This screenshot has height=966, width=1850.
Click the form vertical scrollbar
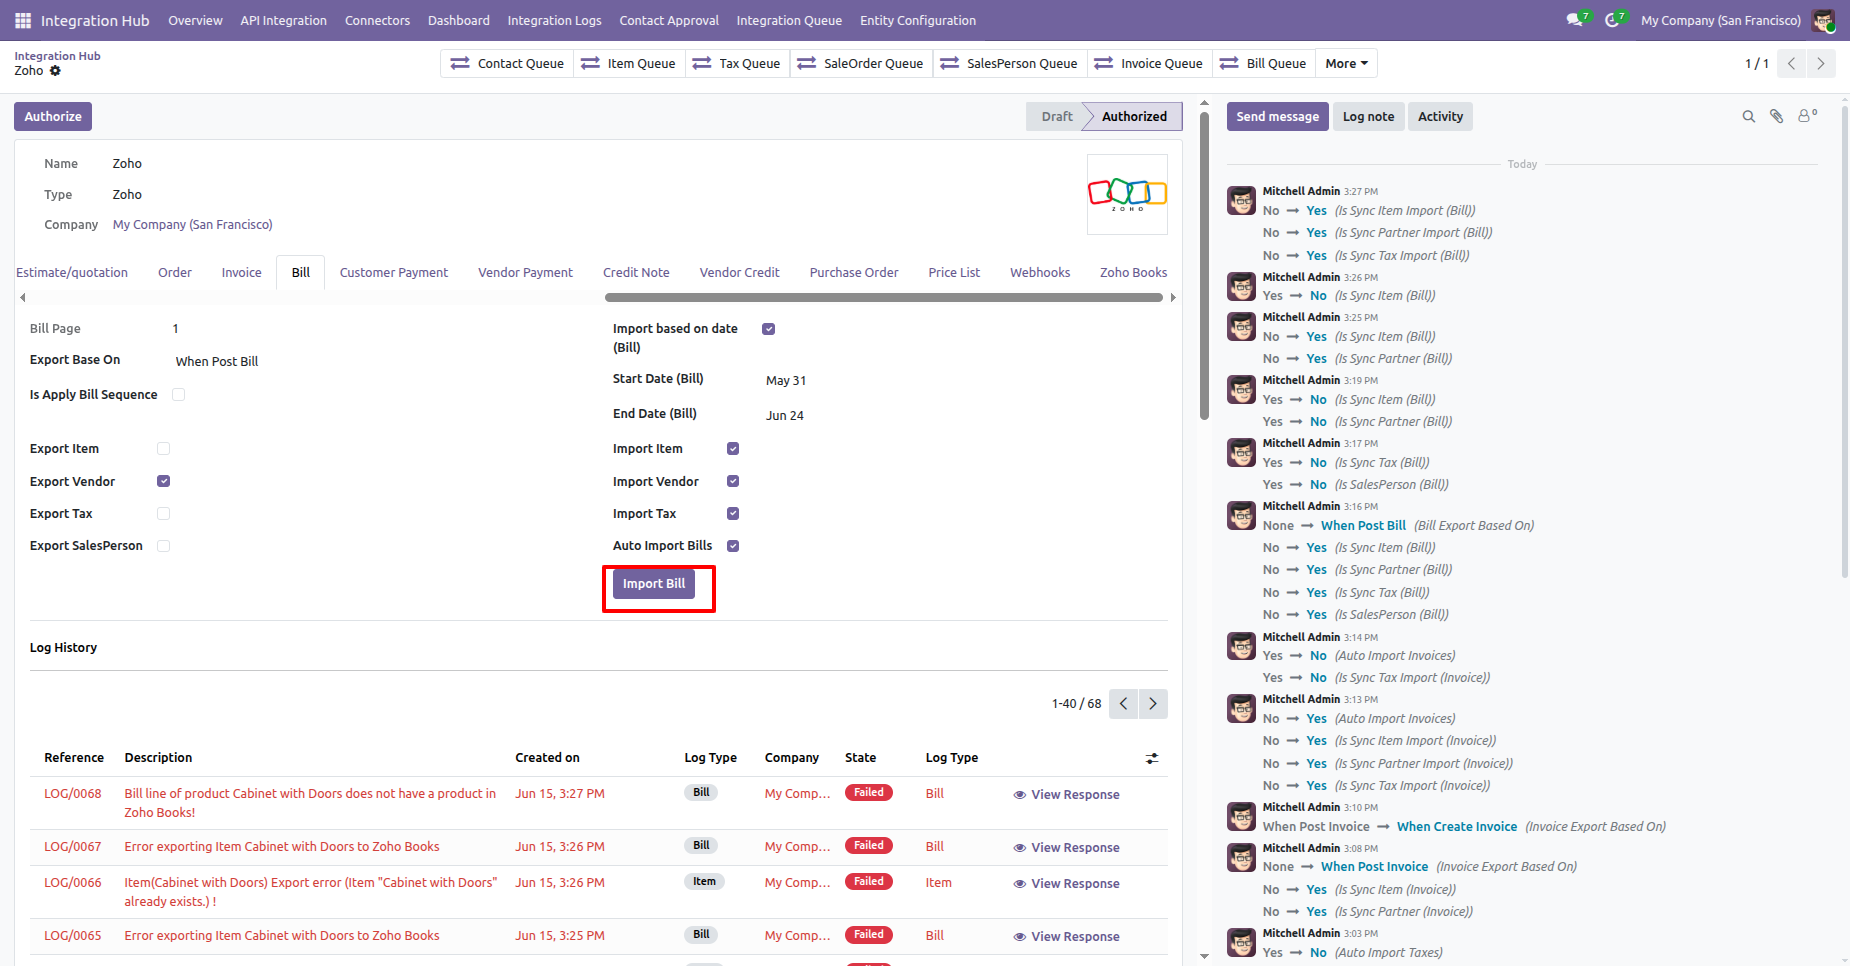tap(1204, 264)
